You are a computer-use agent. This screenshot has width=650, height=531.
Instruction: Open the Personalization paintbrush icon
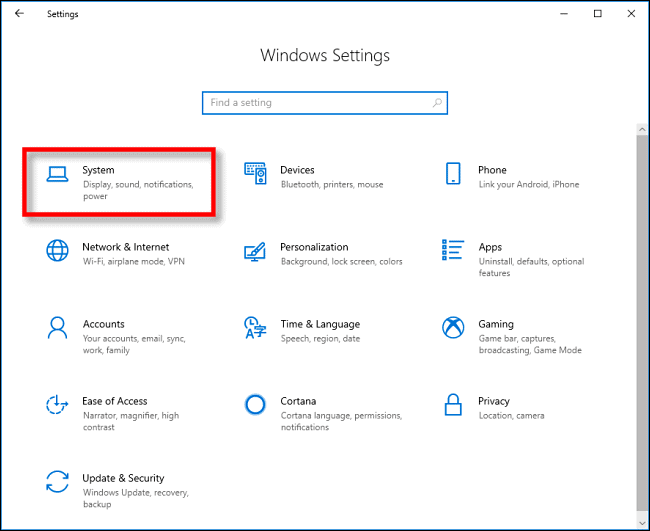(255, 250)
